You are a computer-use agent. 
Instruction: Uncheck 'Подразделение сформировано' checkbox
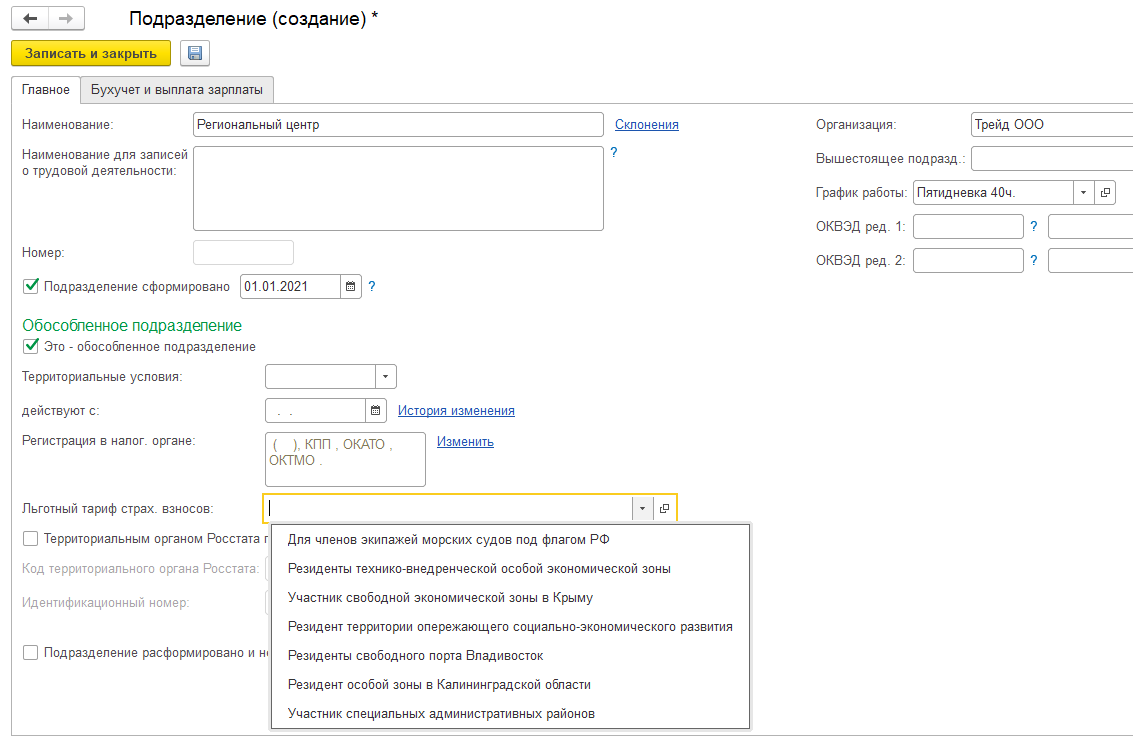[x=30, y=286]
